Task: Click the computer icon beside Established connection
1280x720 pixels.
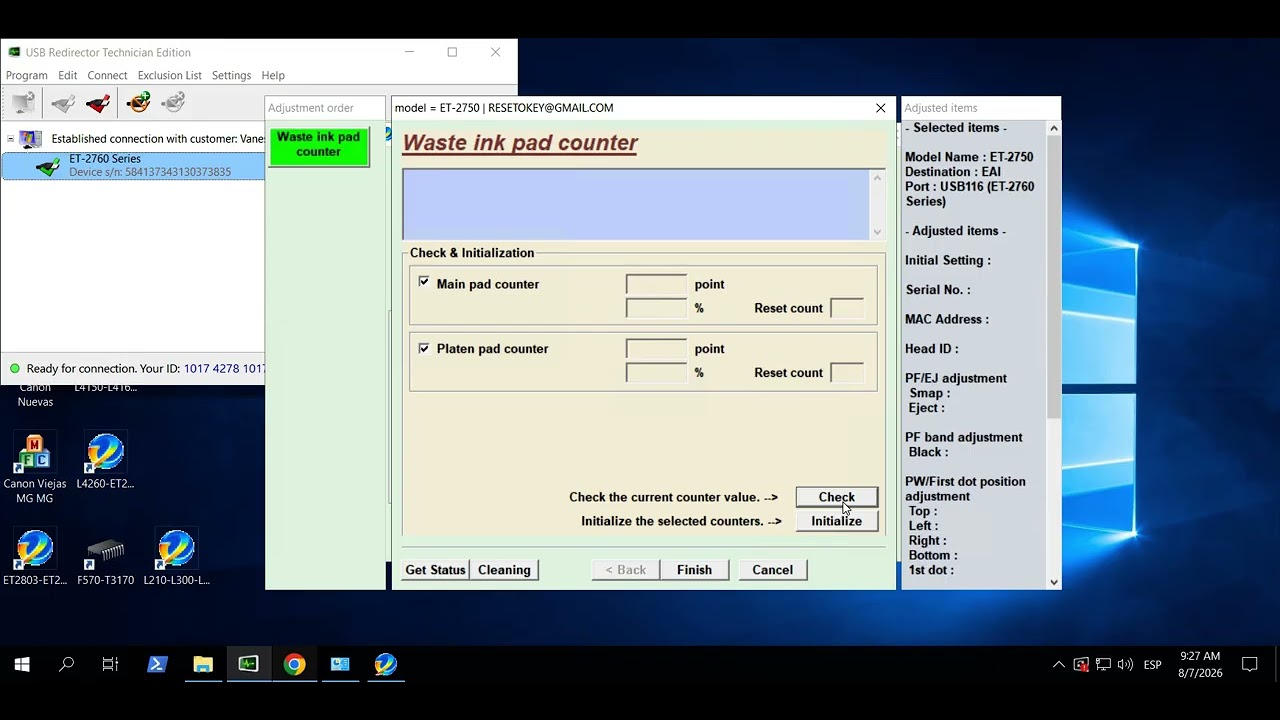Action: coord(31,139)
